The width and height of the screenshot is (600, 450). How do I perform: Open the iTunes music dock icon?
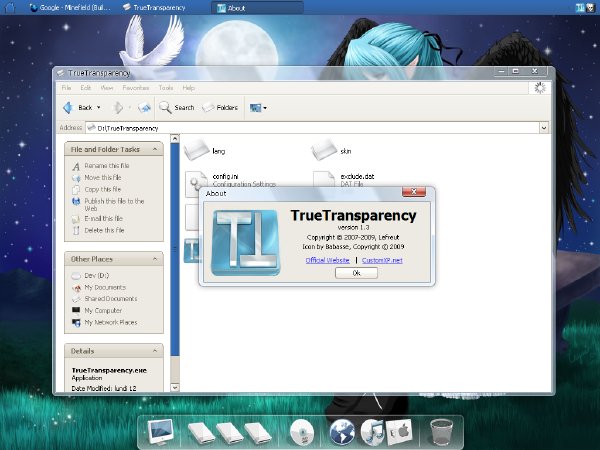[372, 432]
